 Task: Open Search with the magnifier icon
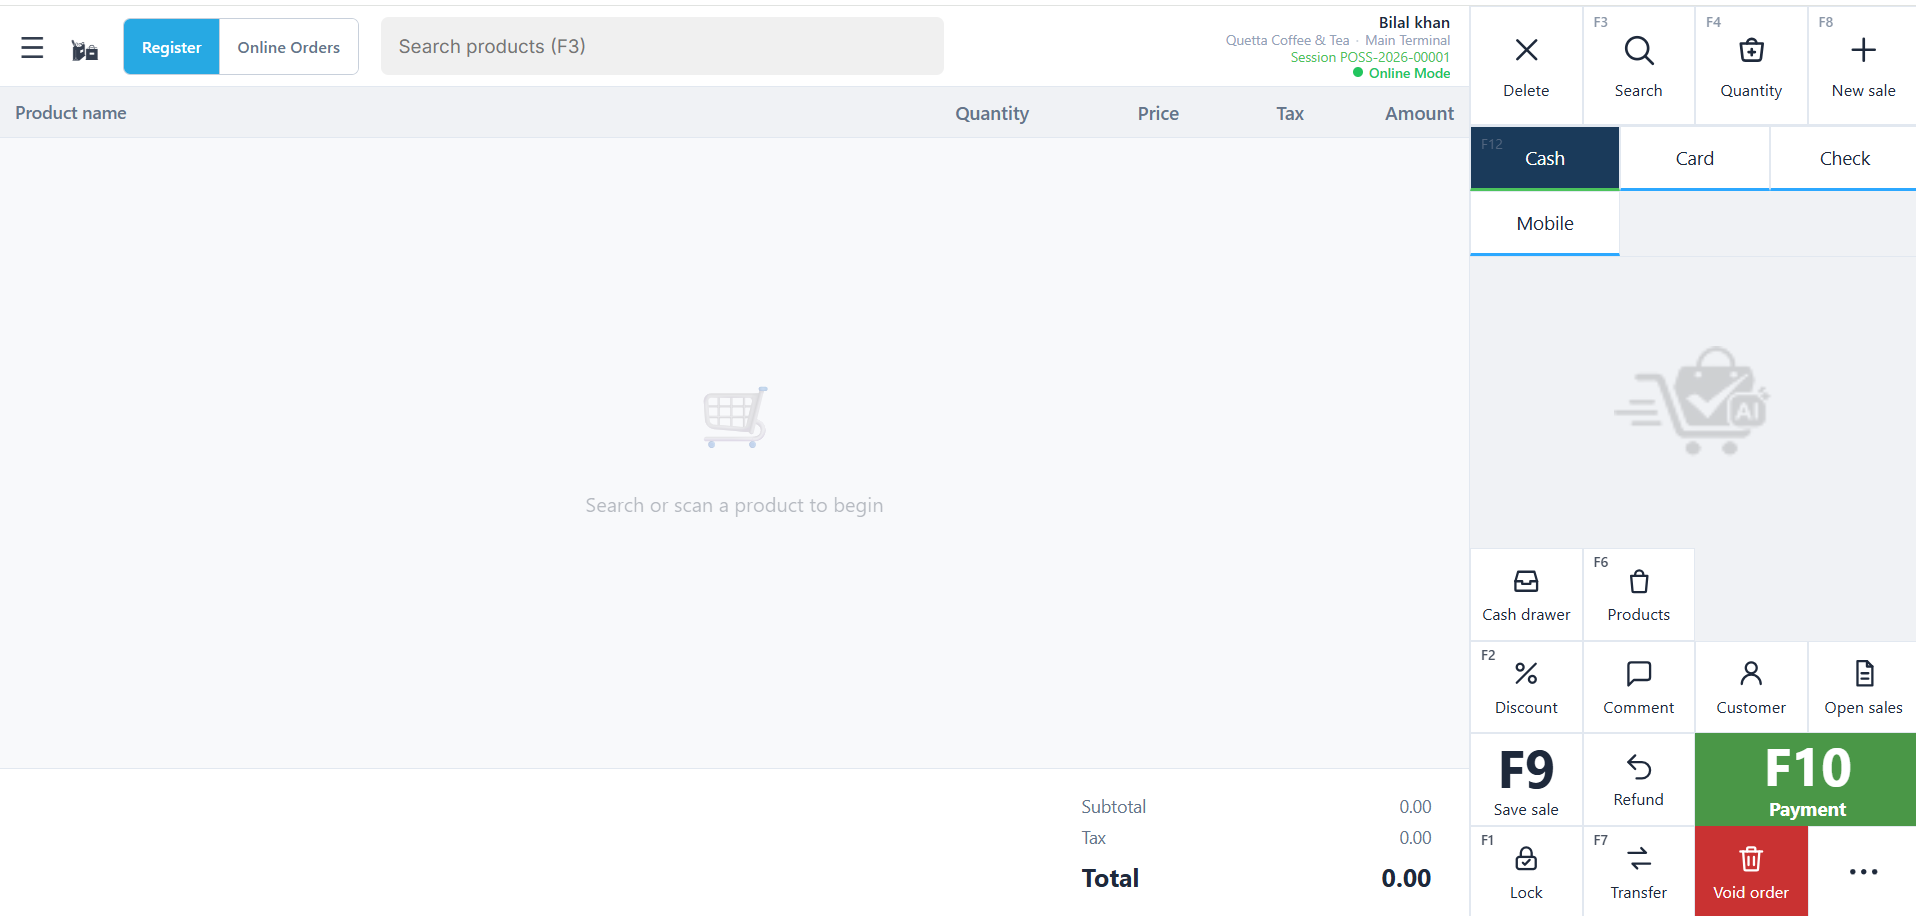[1638, 66]
